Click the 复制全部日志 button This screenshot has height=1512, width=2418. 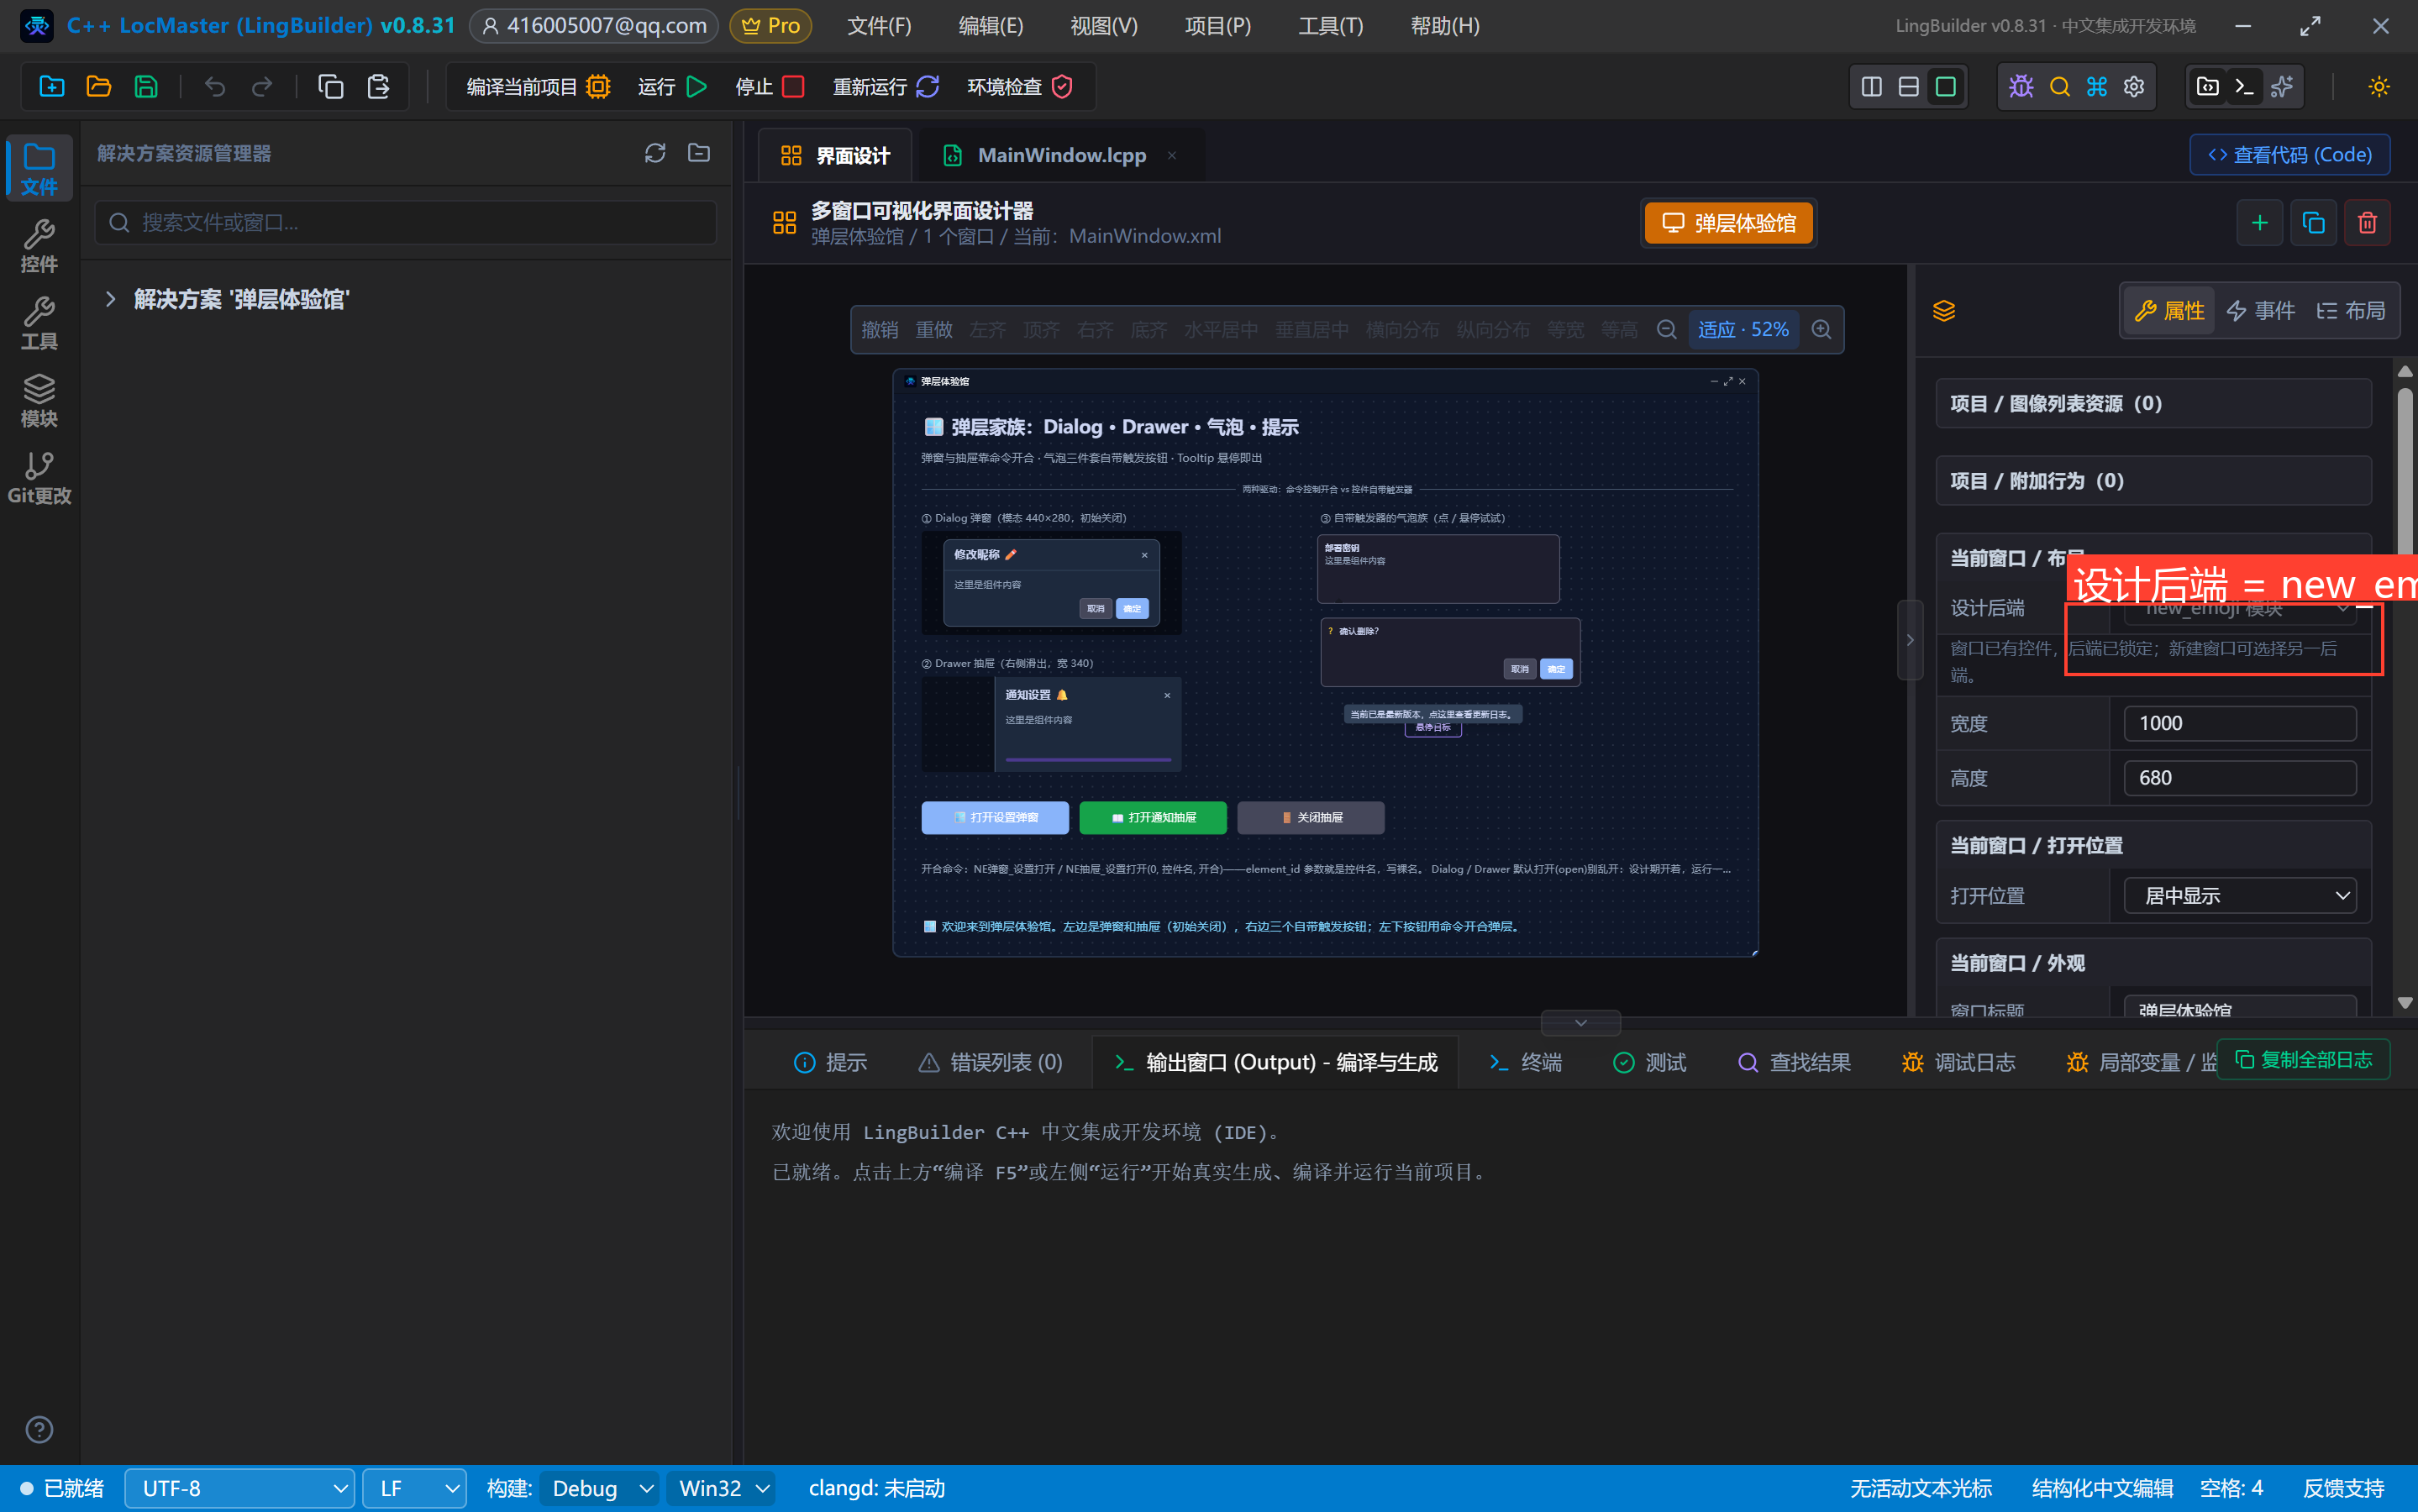coord(2303,1059)
